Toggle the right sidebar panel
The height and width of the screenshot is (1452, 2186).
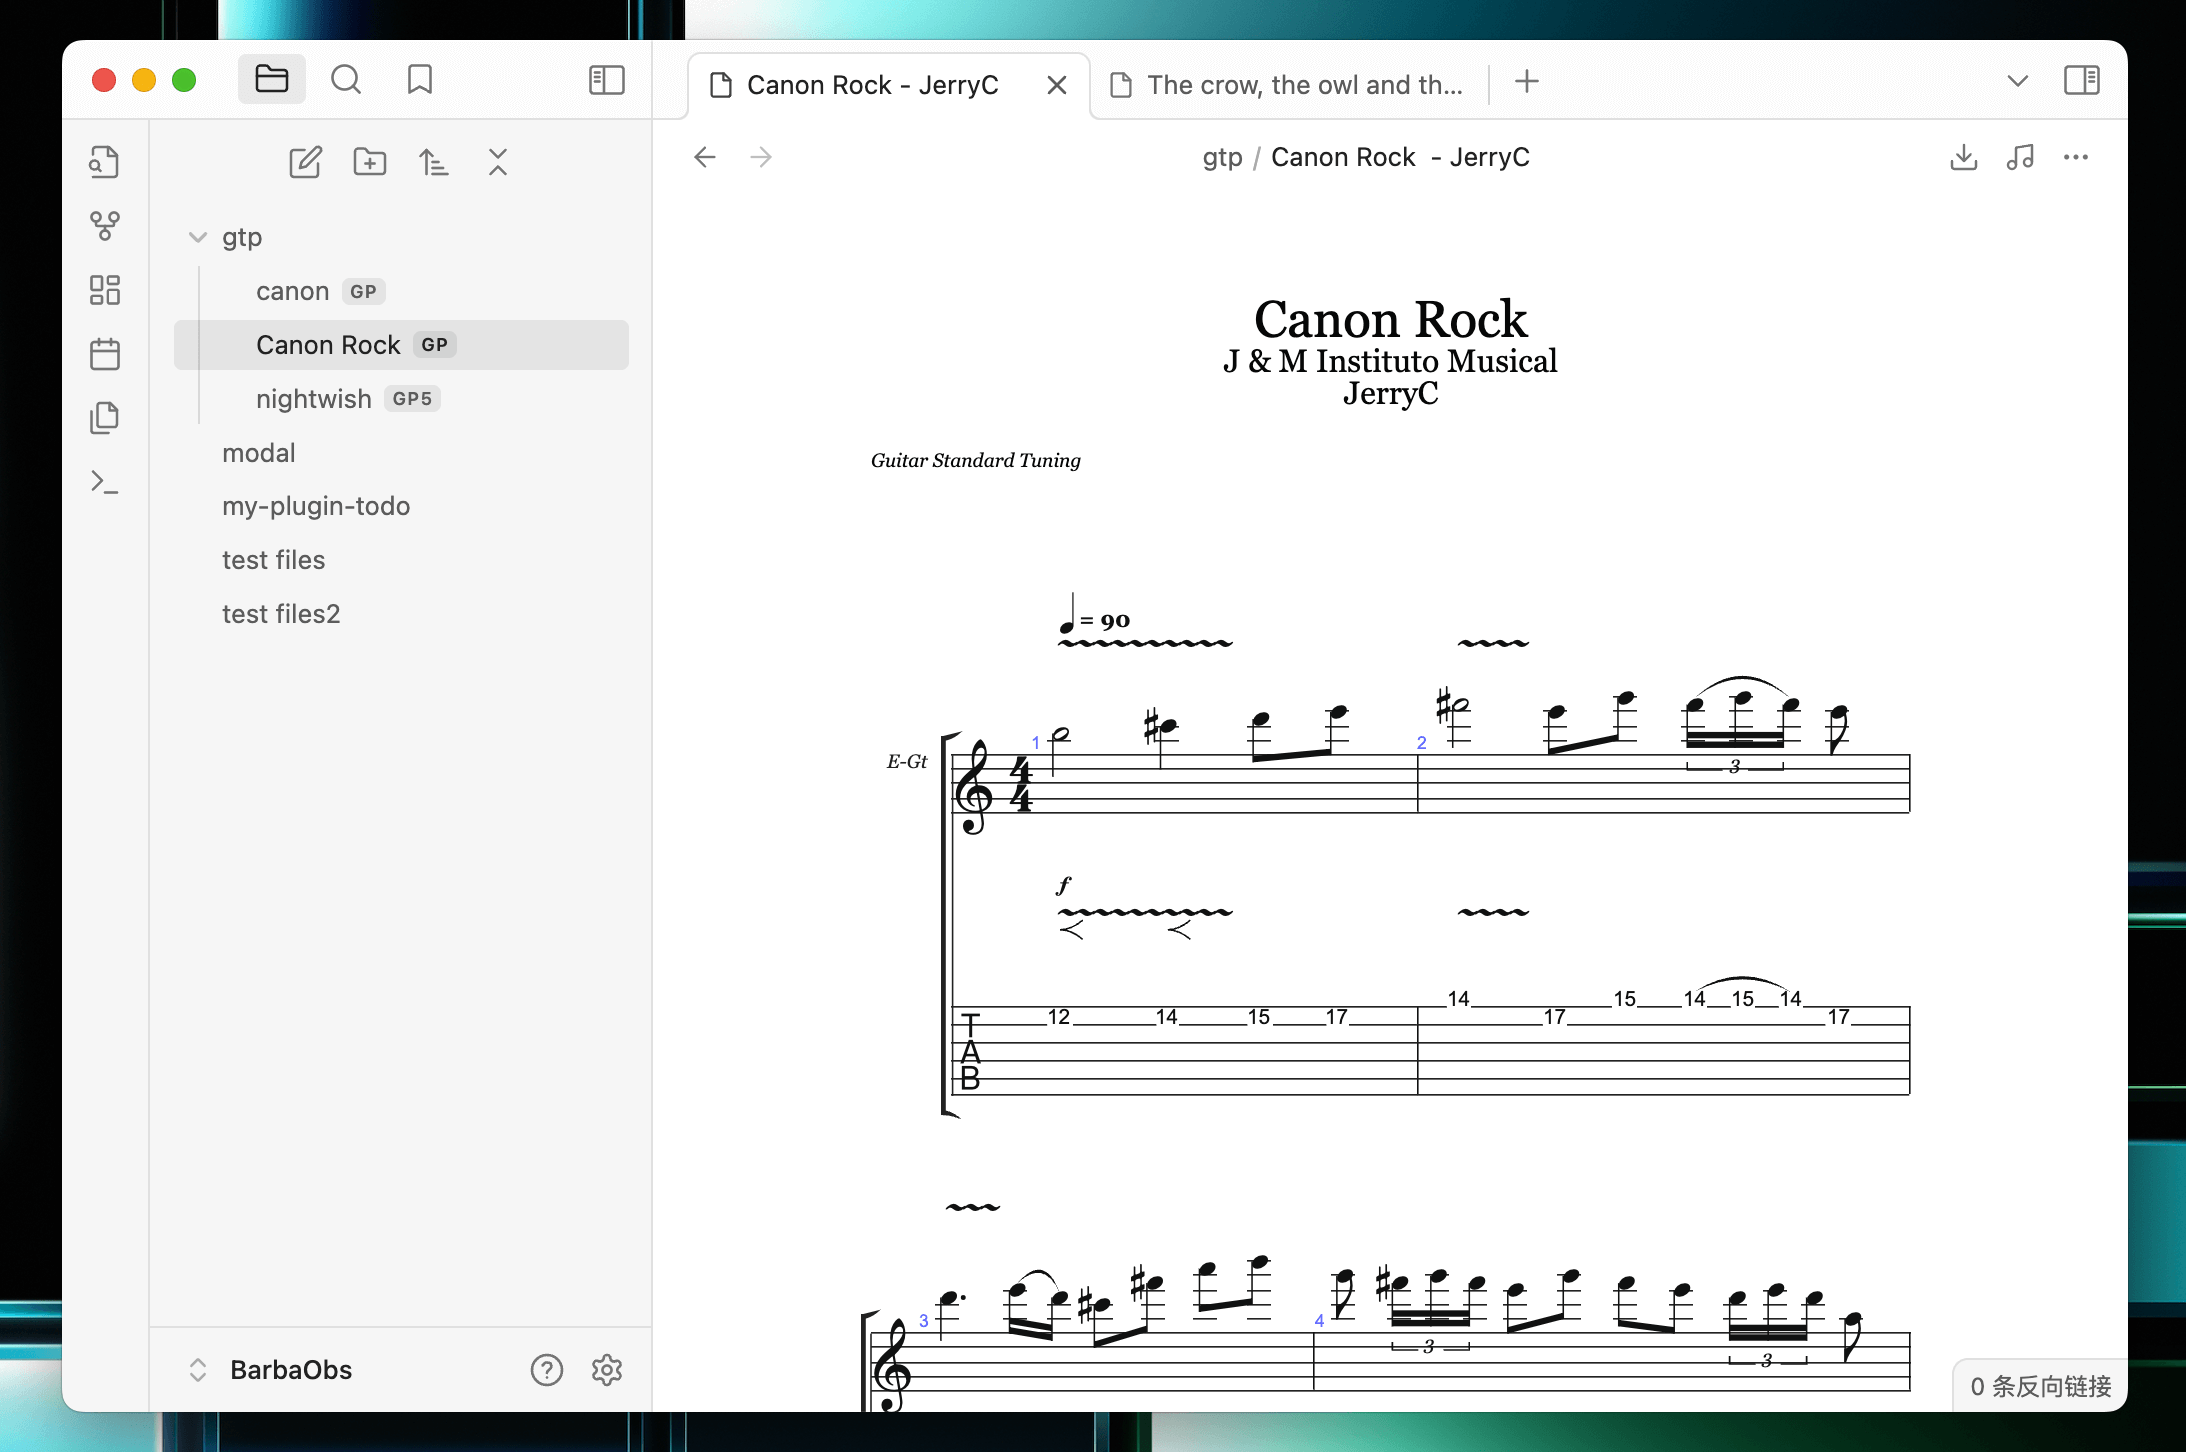(x=2082, y=80)
